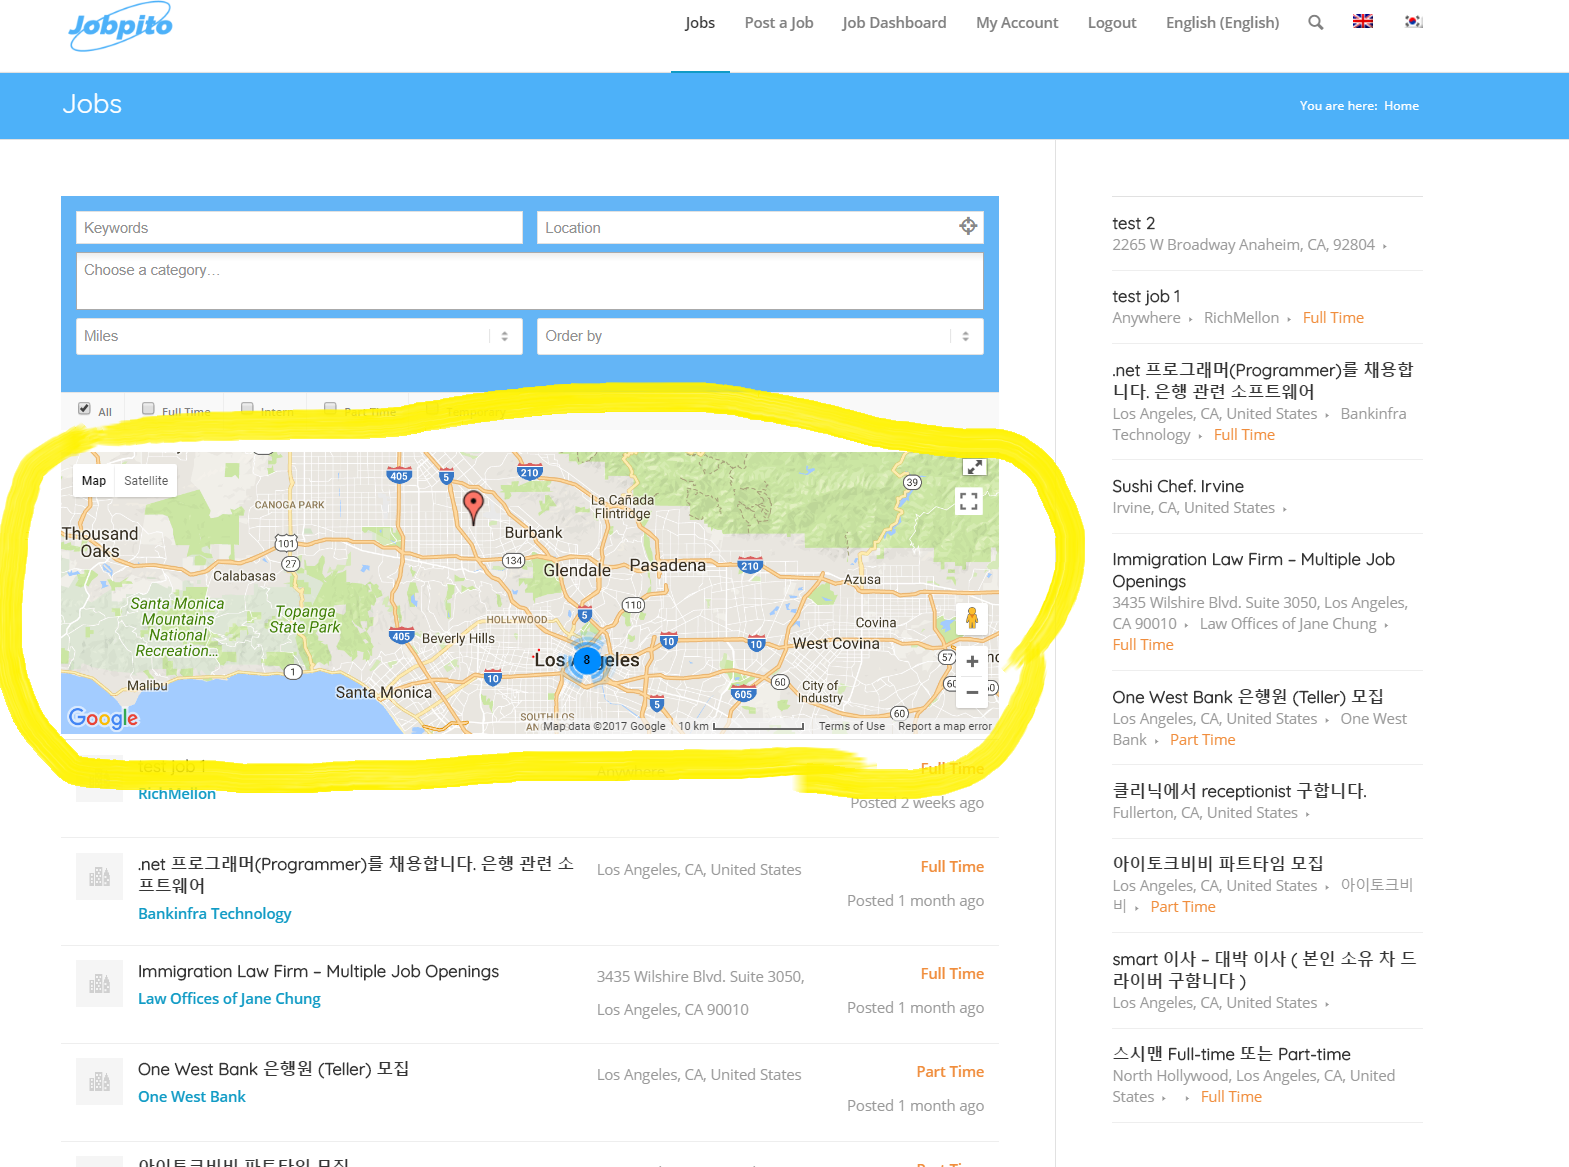The height and width of the screenshot is (1167, 1569).
Task: Open sidebar 'One West Bank 은행원 (Teller) 모집'
Action: pyautogui.click(x=1248, y=697)
